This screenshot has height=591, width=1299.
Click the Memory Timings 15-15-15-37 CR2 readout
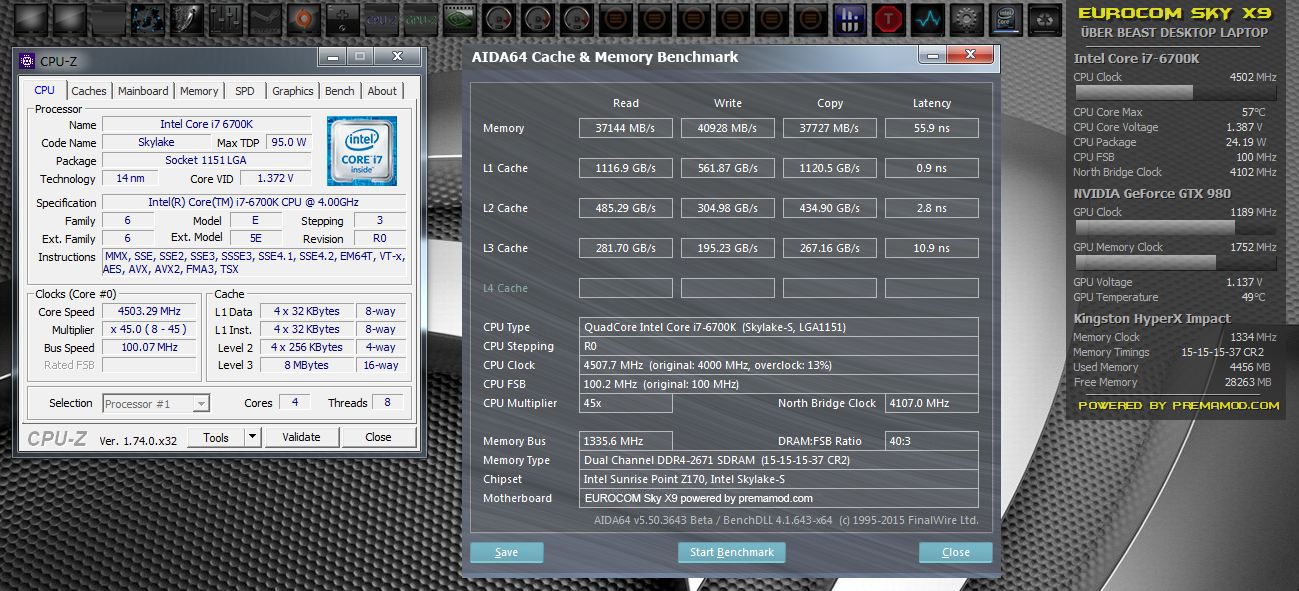1222,352
